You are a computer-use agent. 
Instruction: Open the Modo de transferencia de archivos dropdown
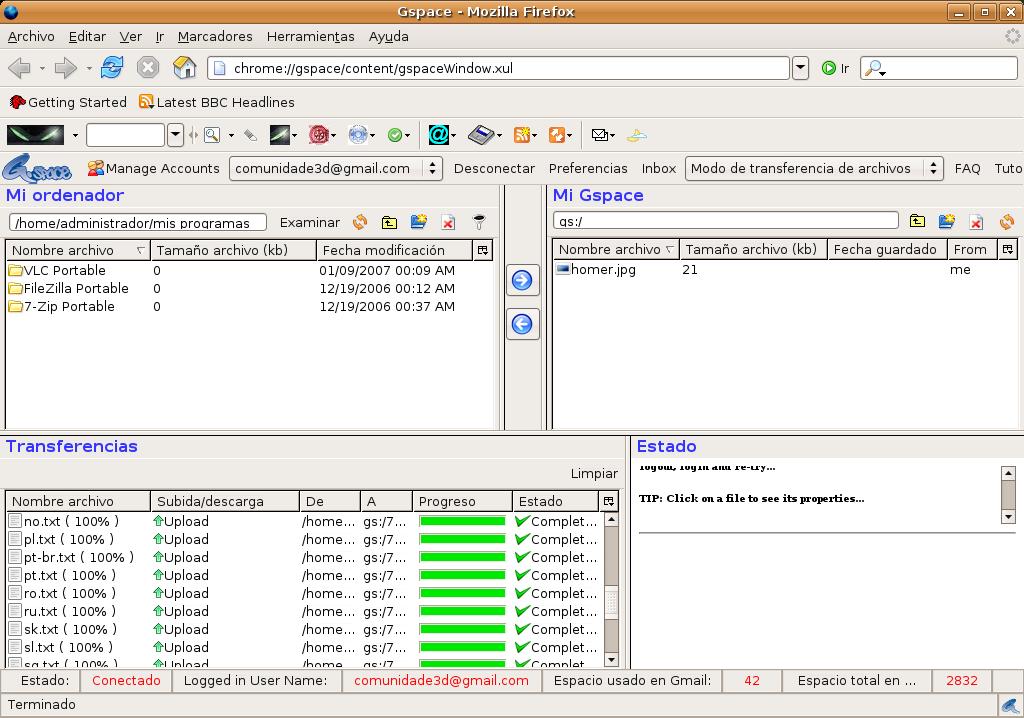point(814,169)
